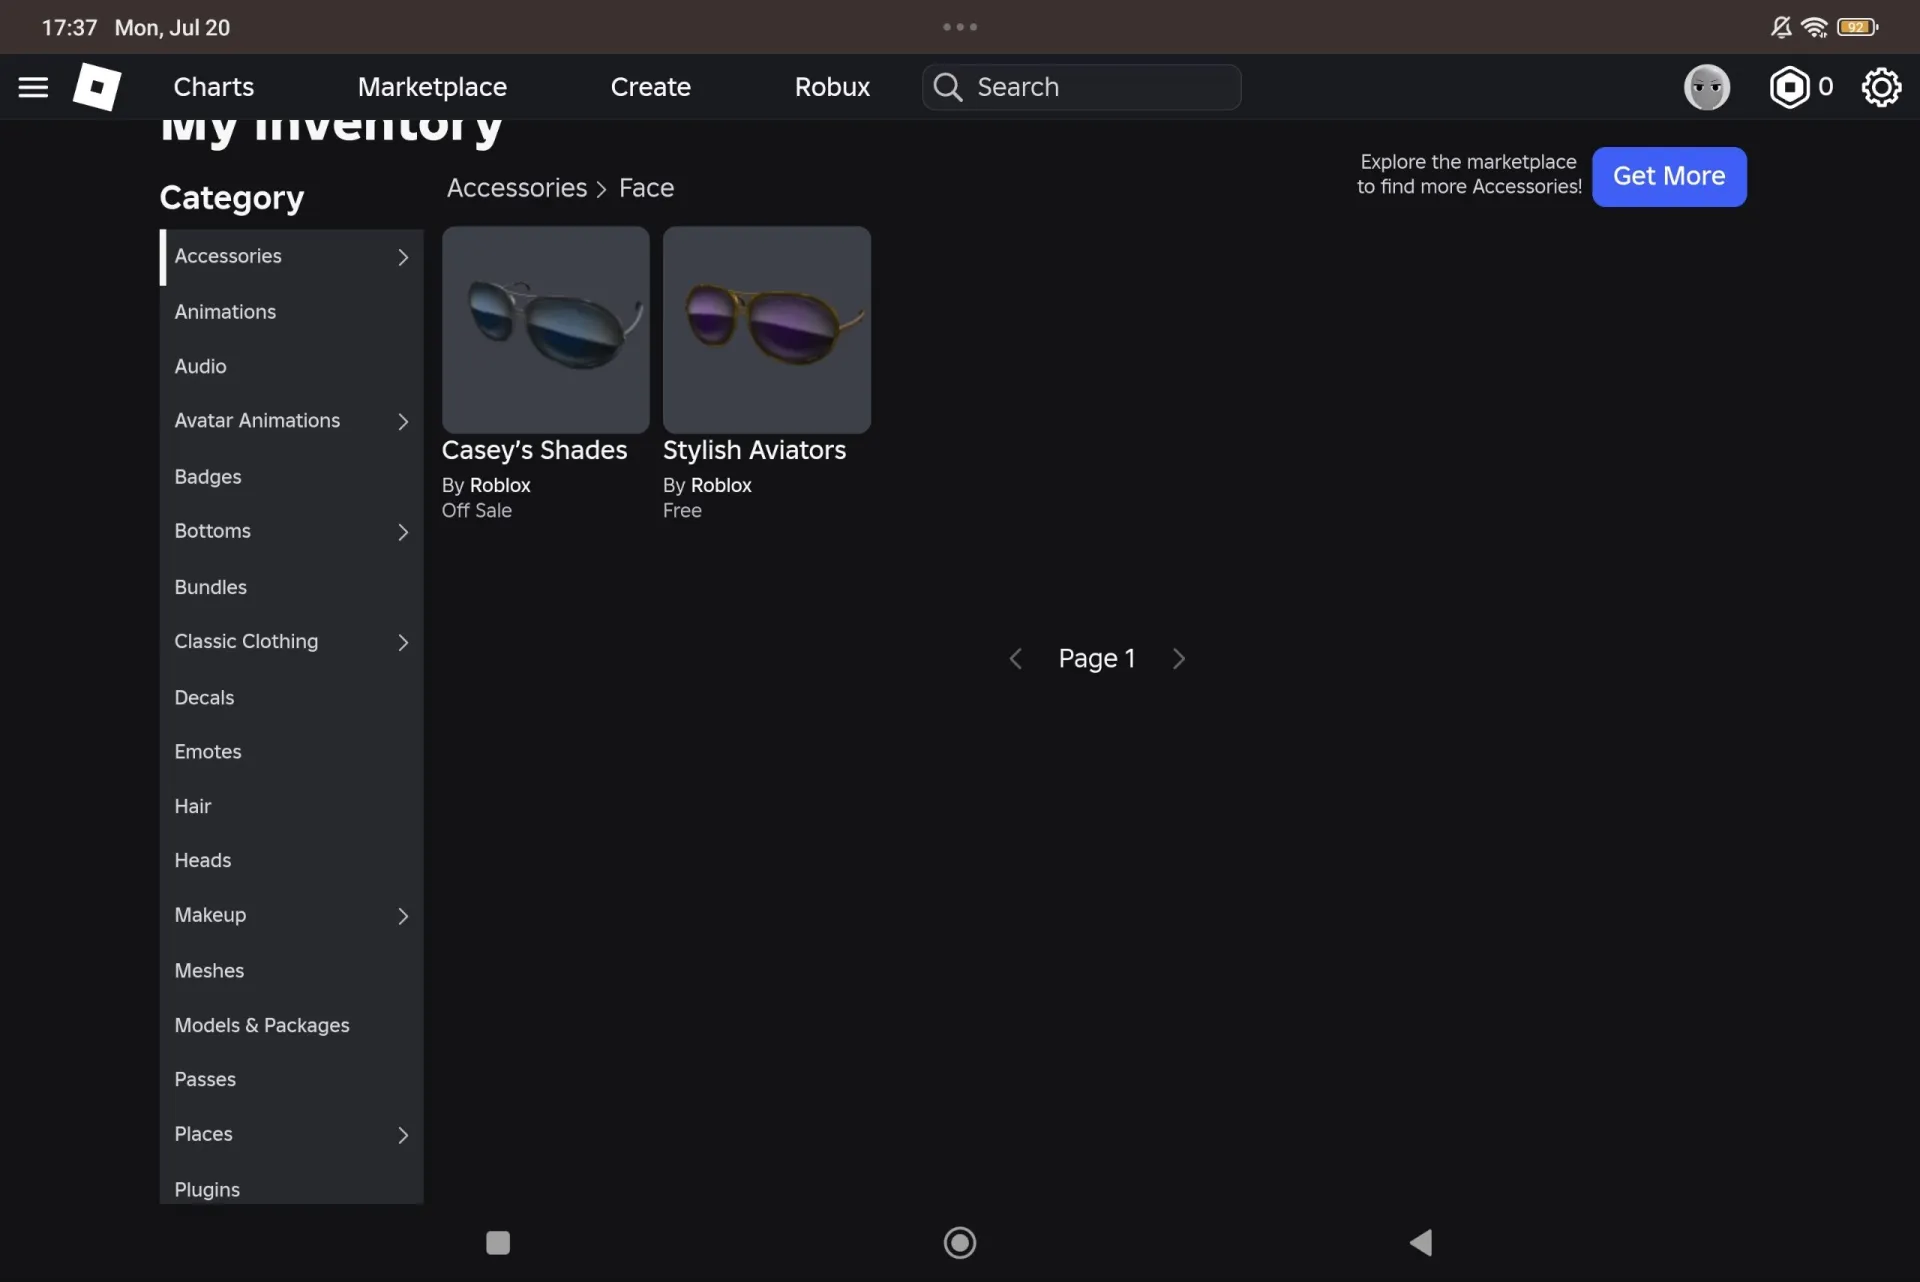Go to the previous inventory page arrow
1920x1282 pixels.
[1015, 659]
